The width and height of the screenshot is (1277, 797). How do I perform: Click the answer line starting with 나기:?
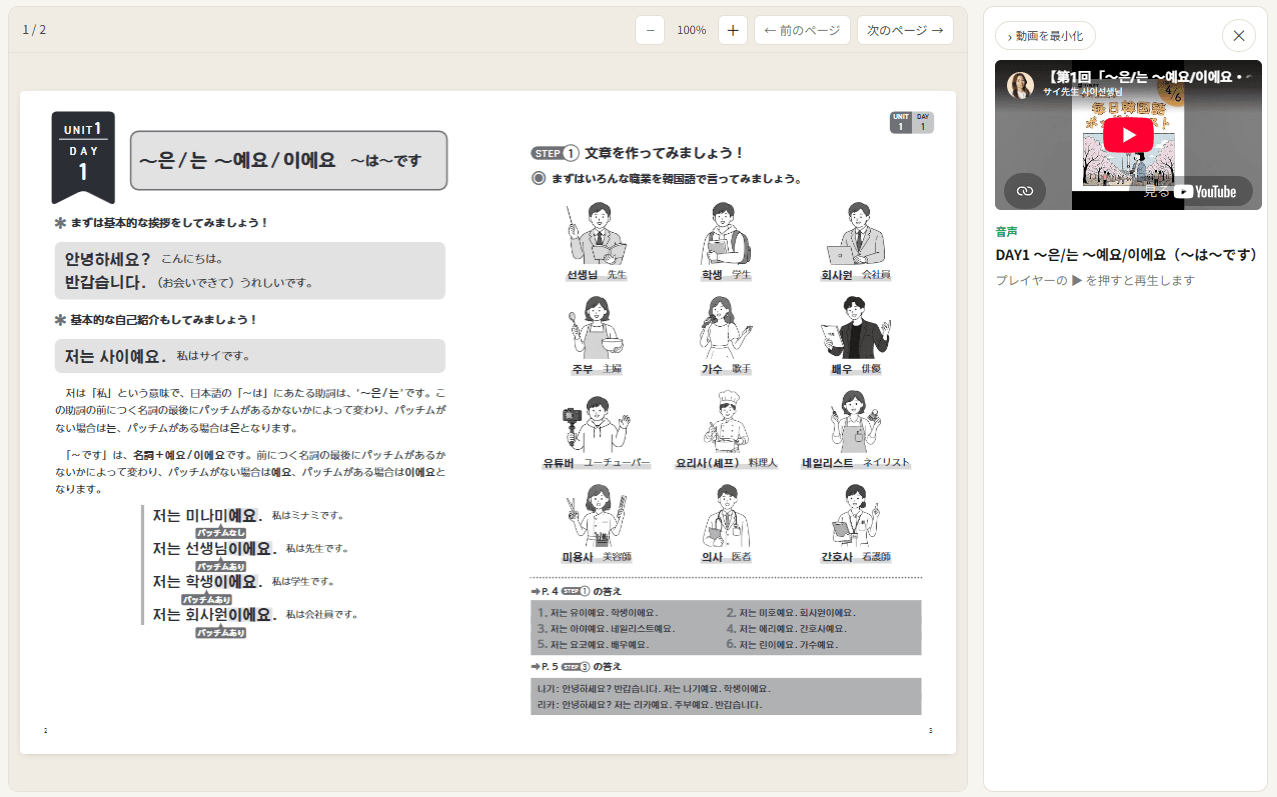click(x=654, y=689)
